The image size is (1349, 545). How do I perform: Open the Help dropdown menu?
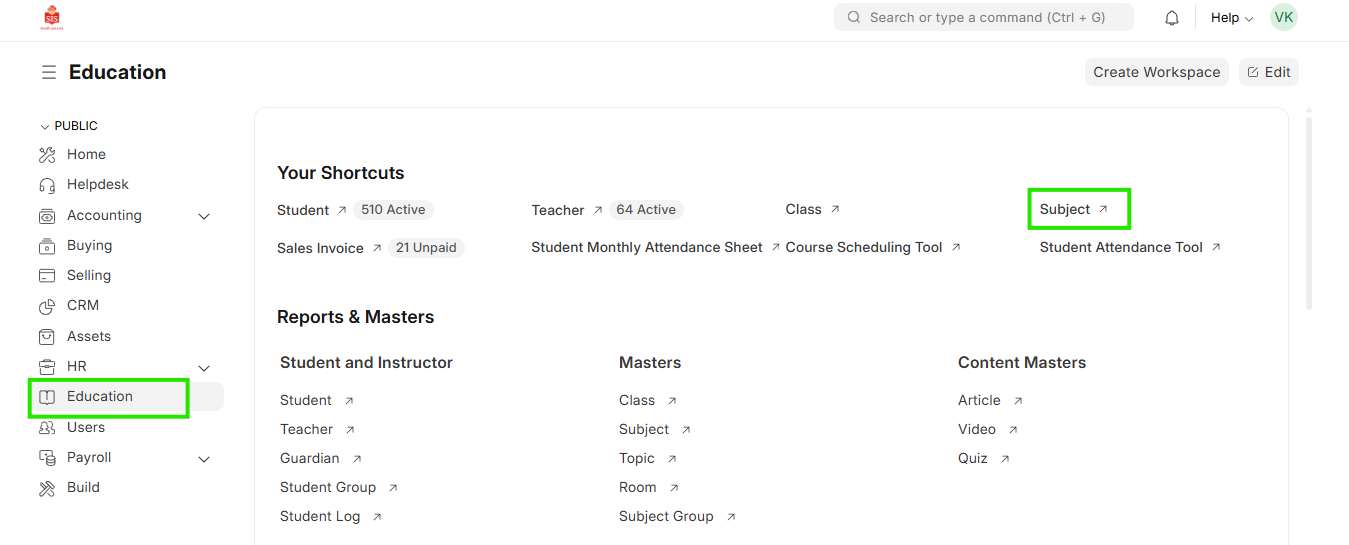click(1231, 18)
